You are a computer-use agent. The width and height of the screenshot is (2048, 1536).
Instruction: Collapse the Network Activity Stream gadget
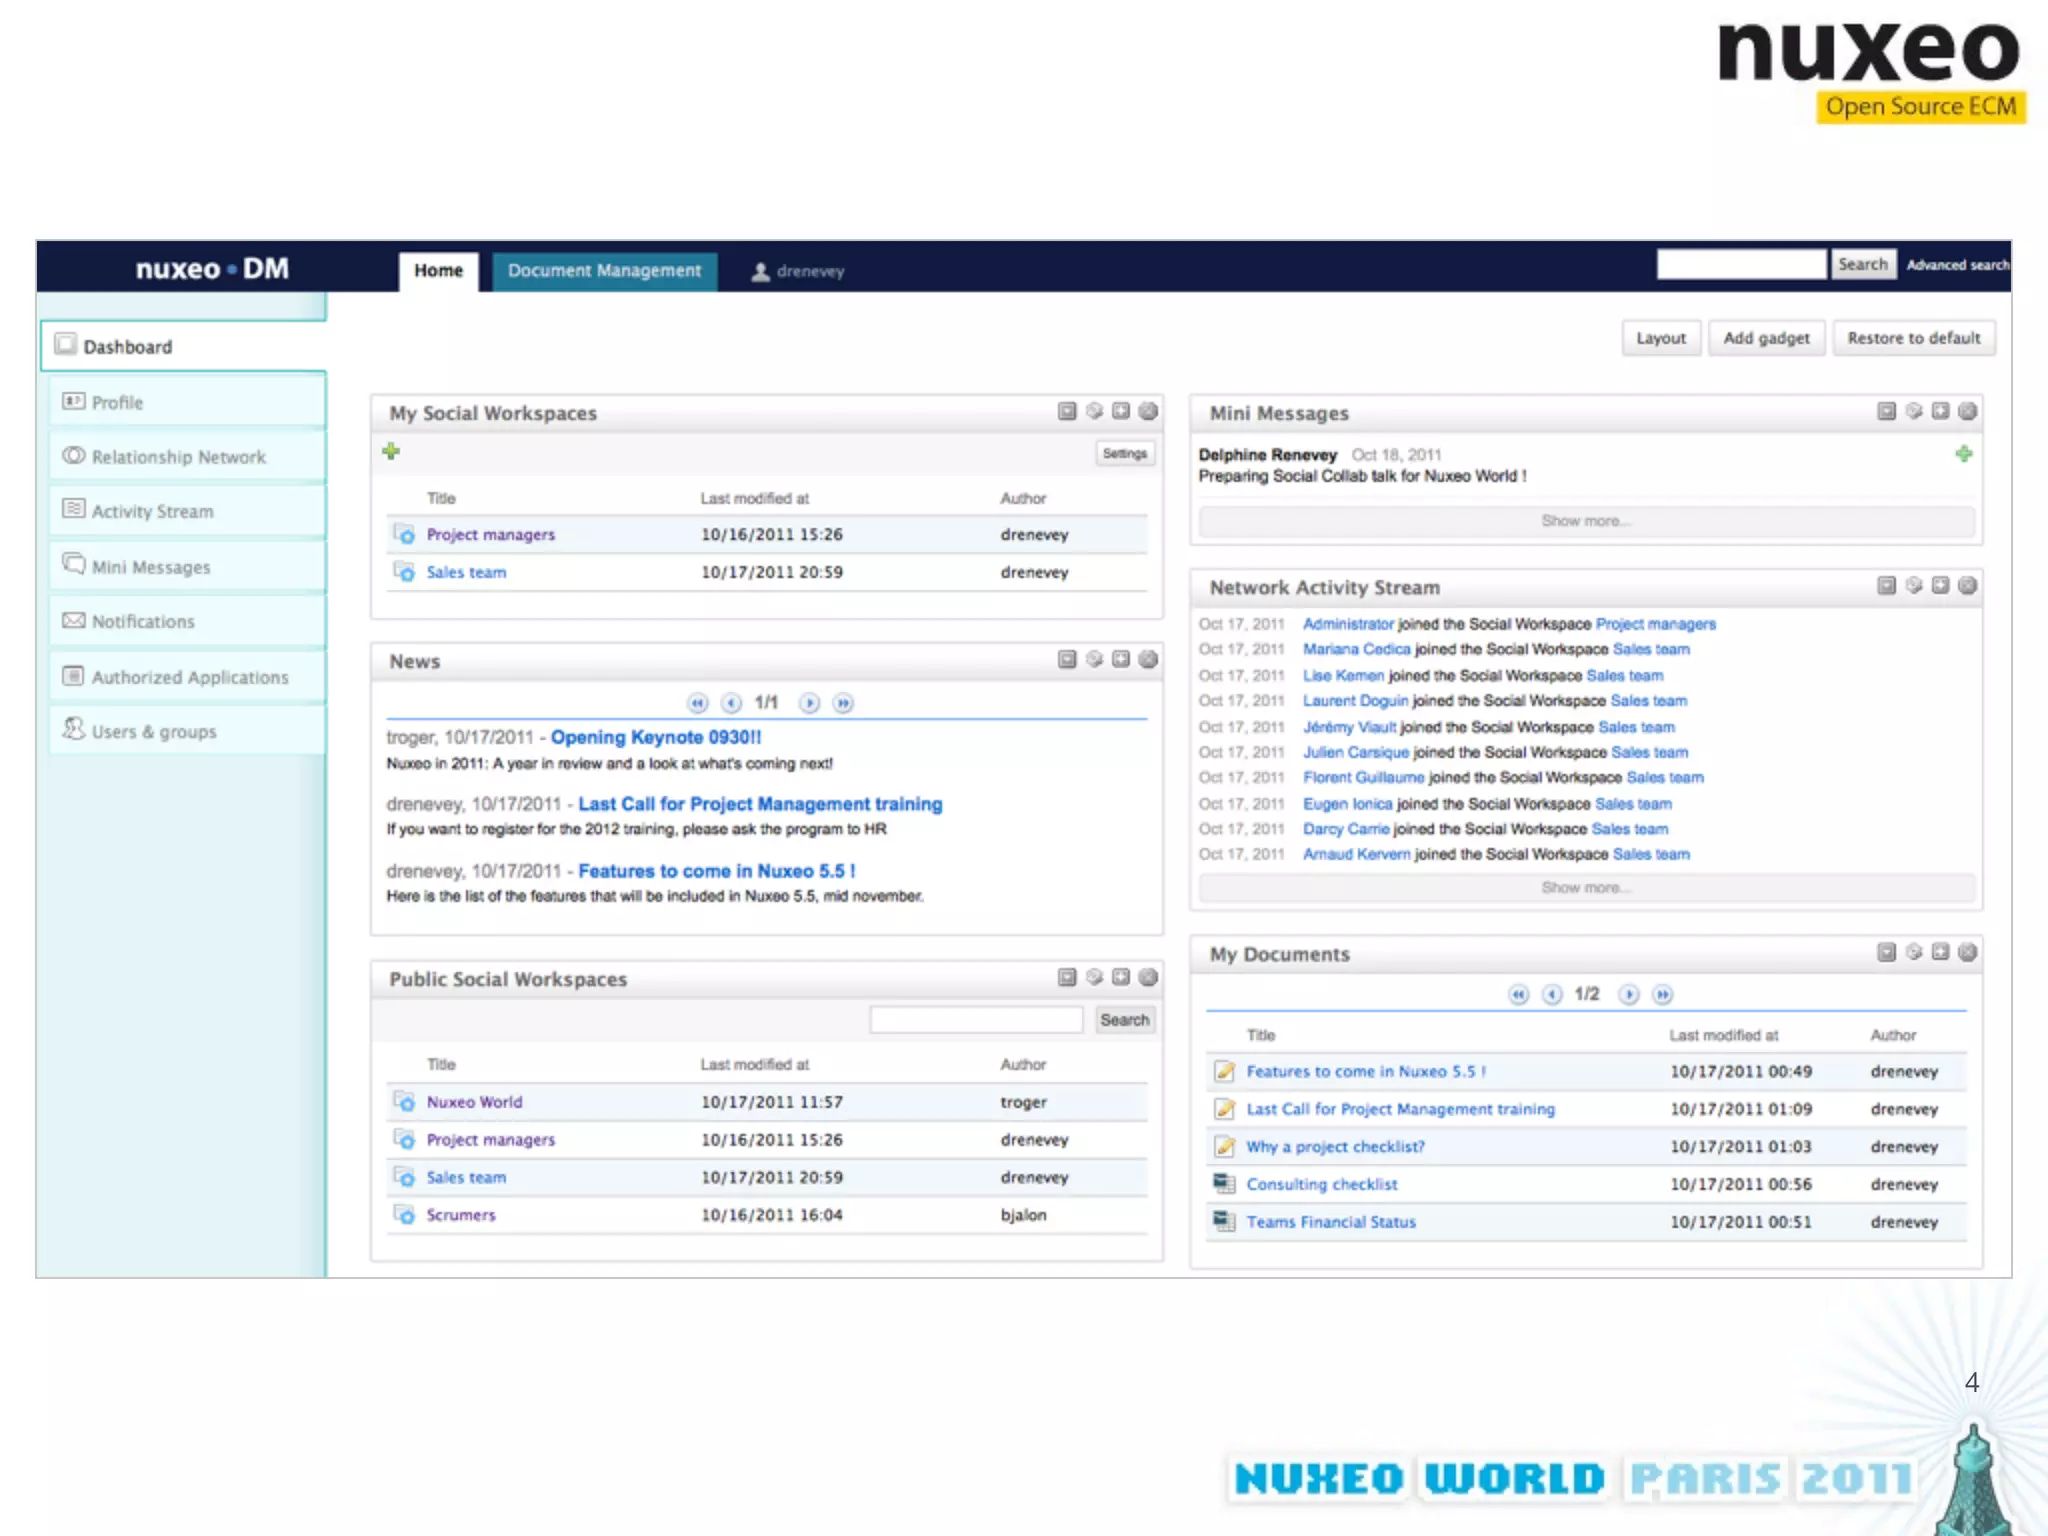1886,586
